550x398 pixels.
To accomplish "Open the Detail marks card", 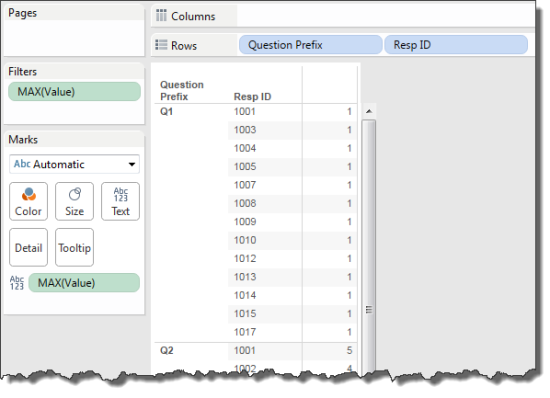I will tap(28, 247).
